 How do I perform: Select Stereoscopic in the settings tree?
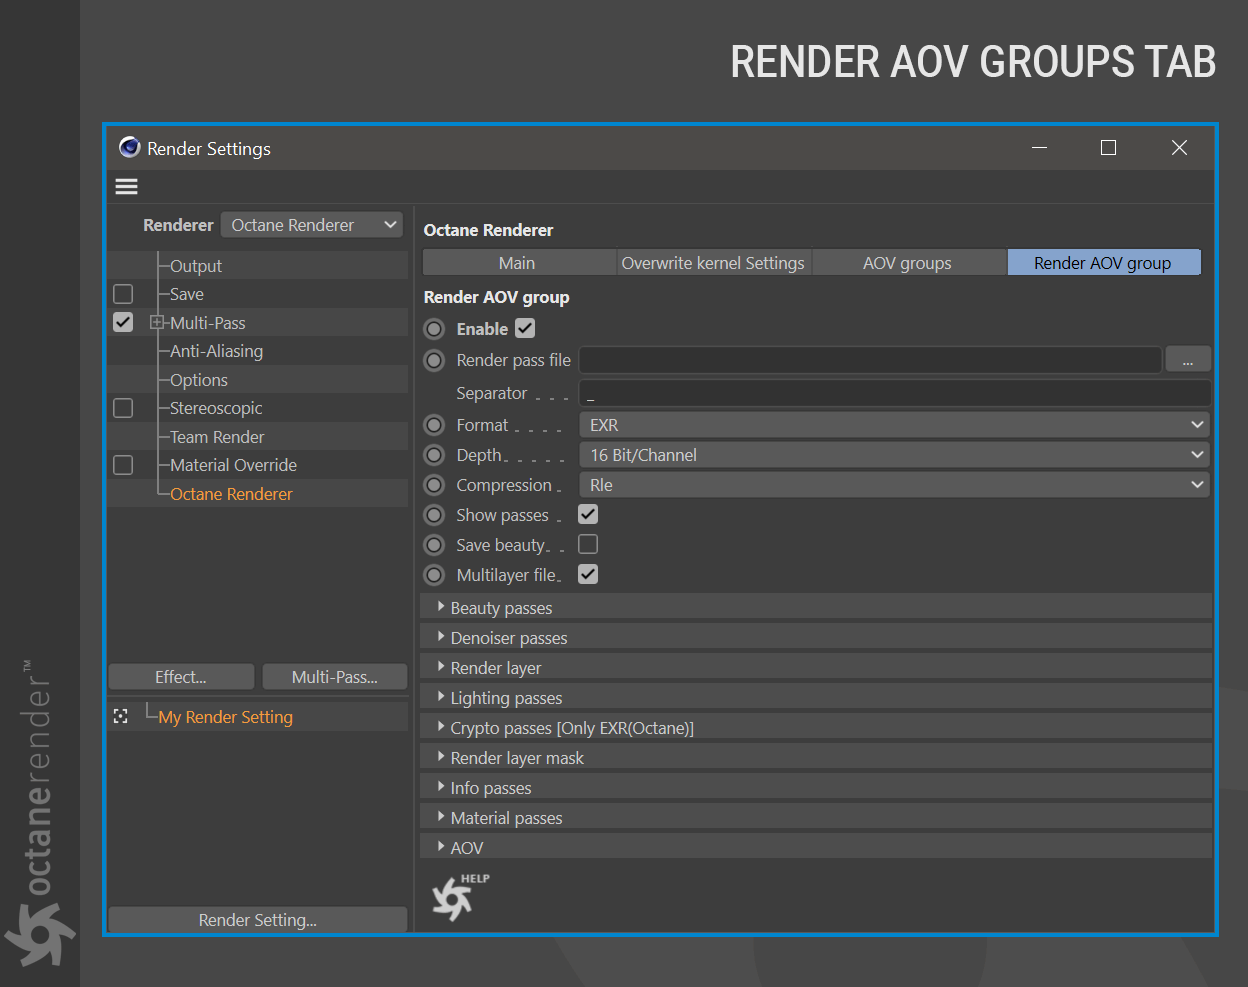[216, 408]
